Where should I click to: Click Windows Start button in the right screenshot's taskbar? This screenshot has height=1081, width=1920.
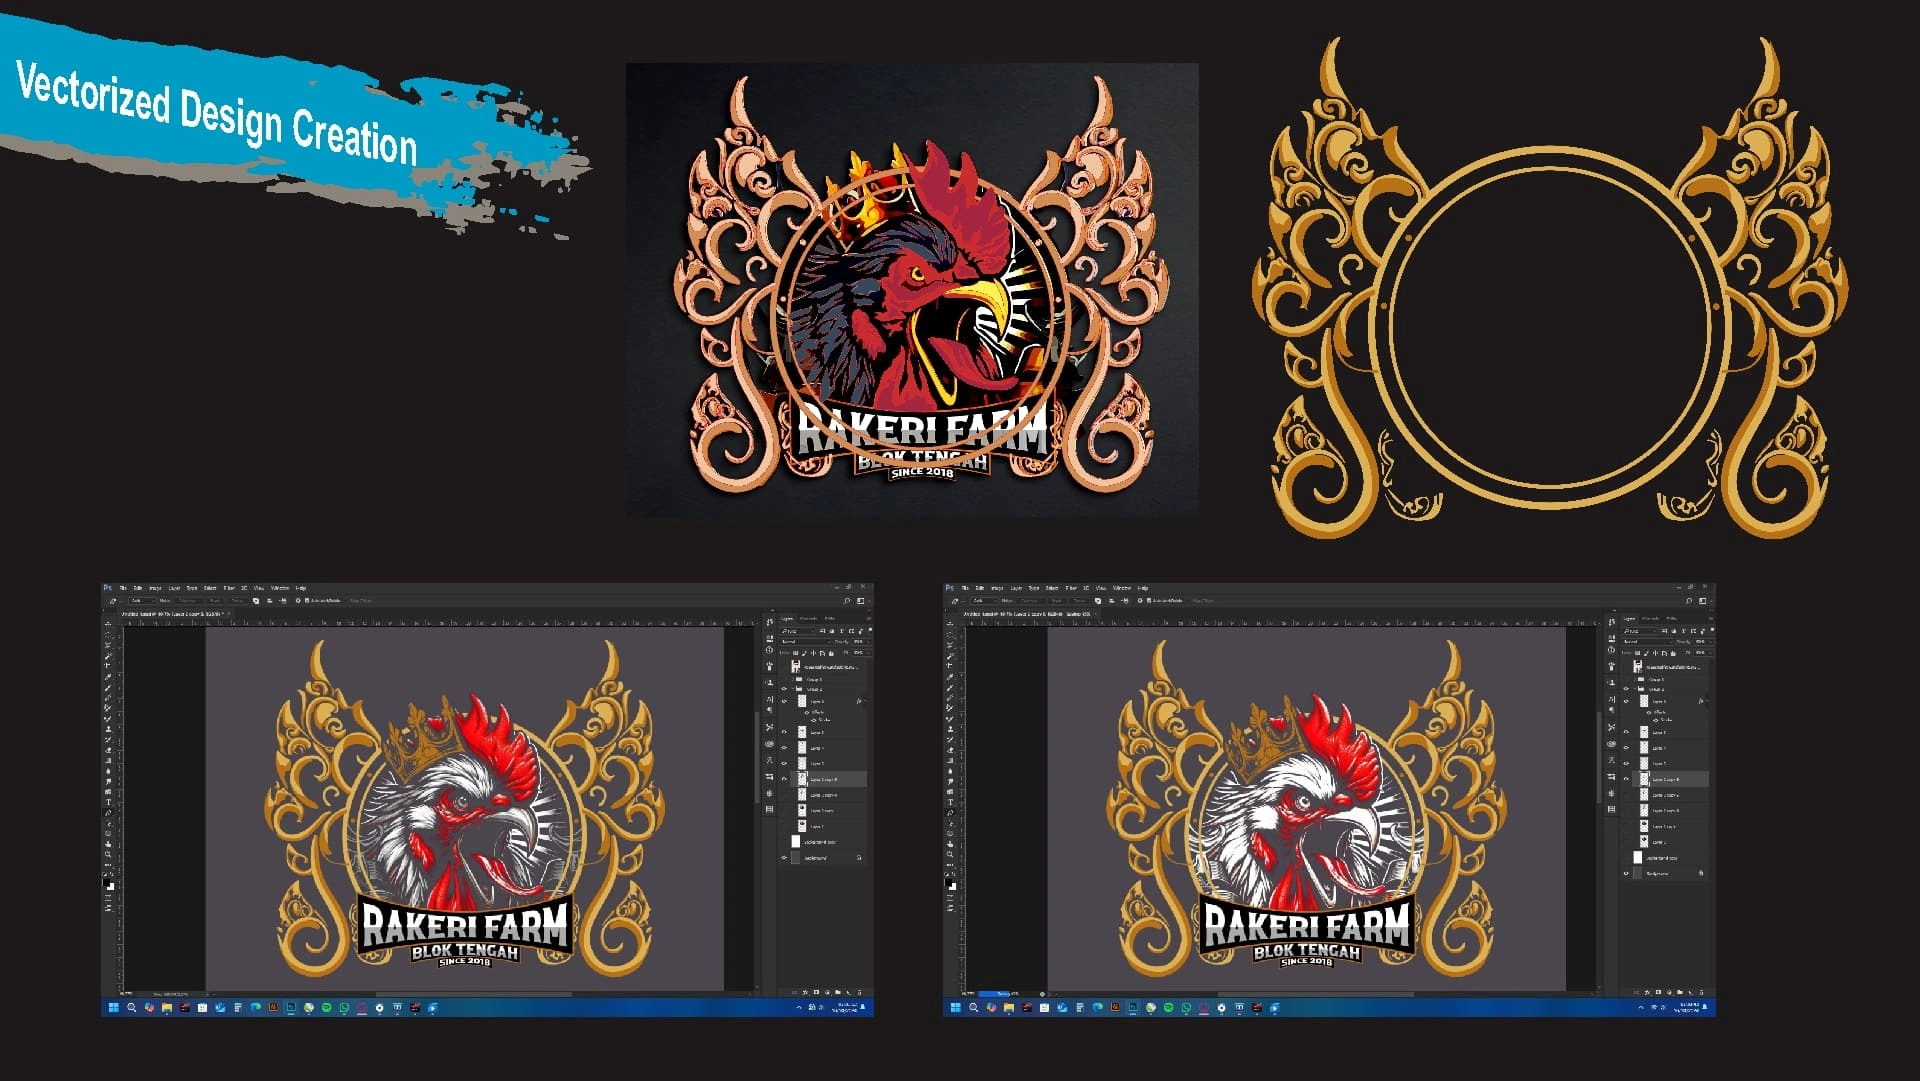point(955,1008)
